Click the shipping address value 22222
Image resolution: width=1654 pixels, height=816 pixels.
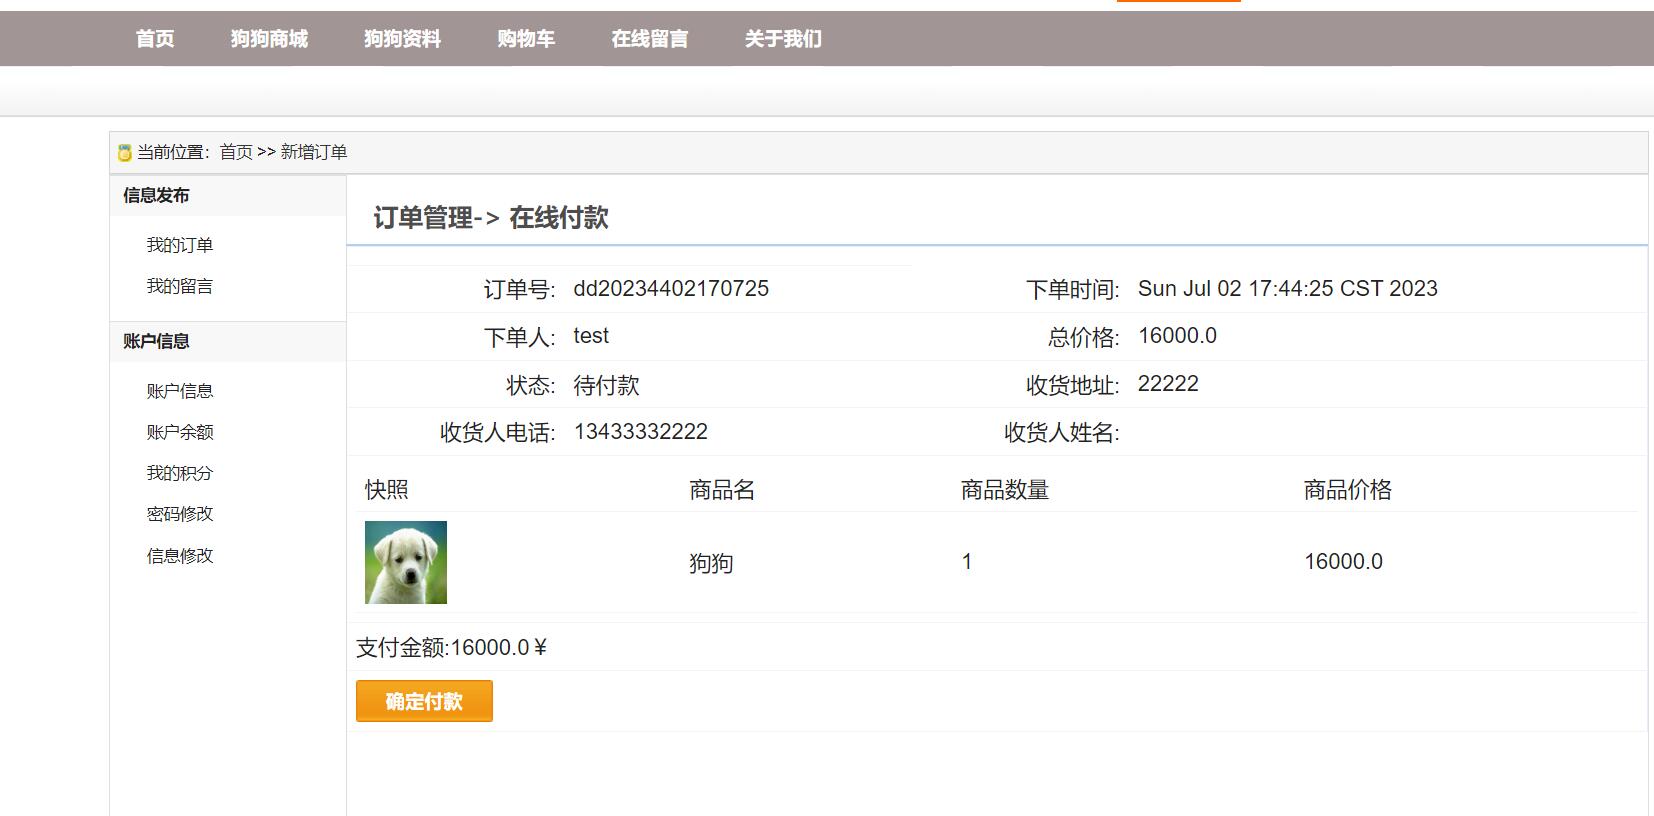[x=1168, y=384]
